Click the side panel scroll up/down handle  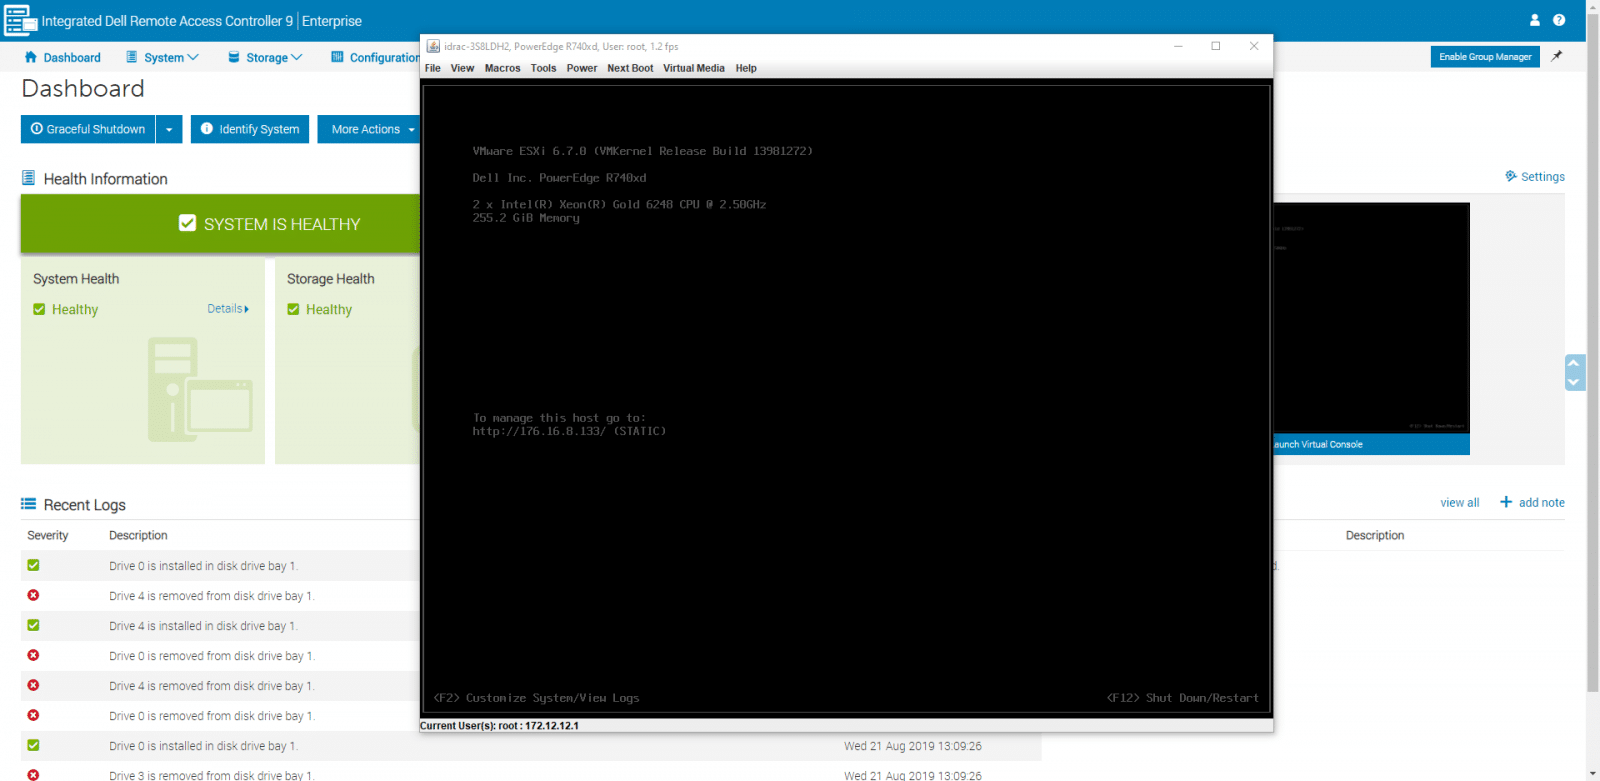[1574, 372]
